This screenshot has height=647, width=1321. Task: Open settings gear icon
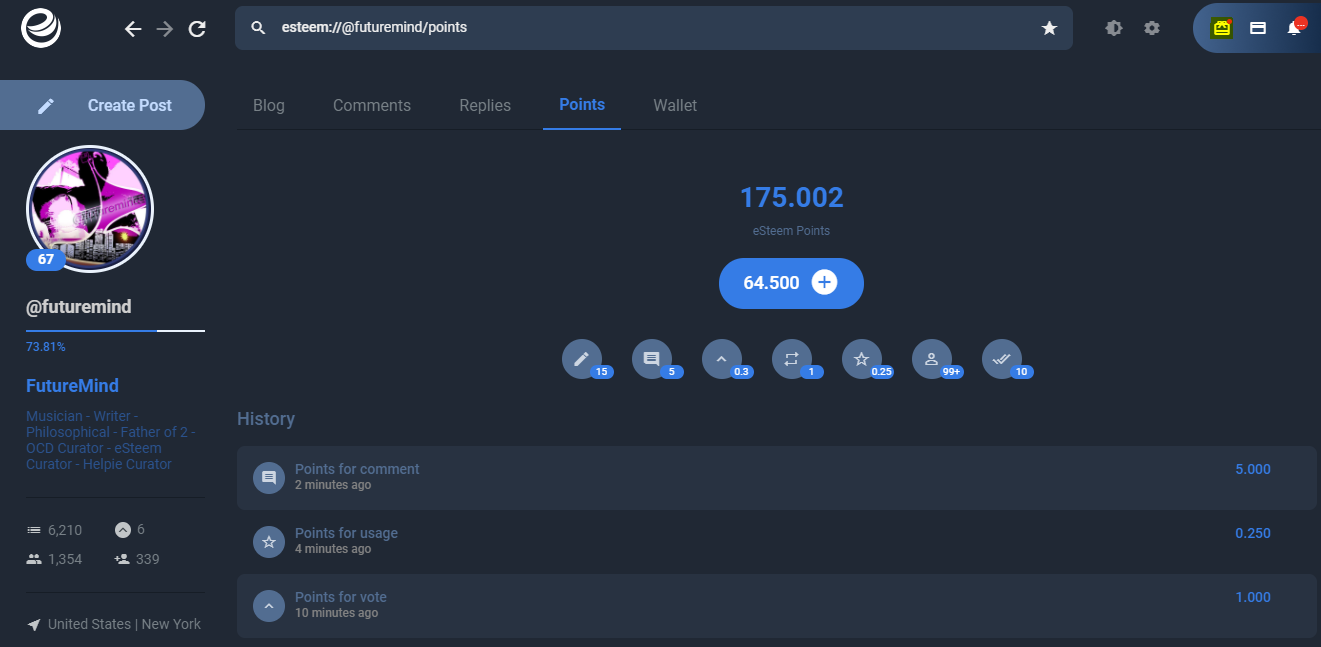[1152, 28]
